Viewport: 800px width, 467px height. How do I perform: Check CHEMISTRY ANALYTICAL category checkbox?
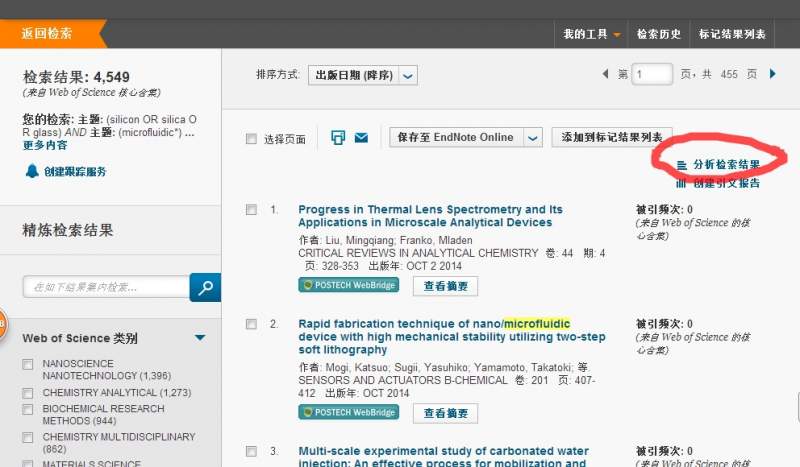point(28,393)
